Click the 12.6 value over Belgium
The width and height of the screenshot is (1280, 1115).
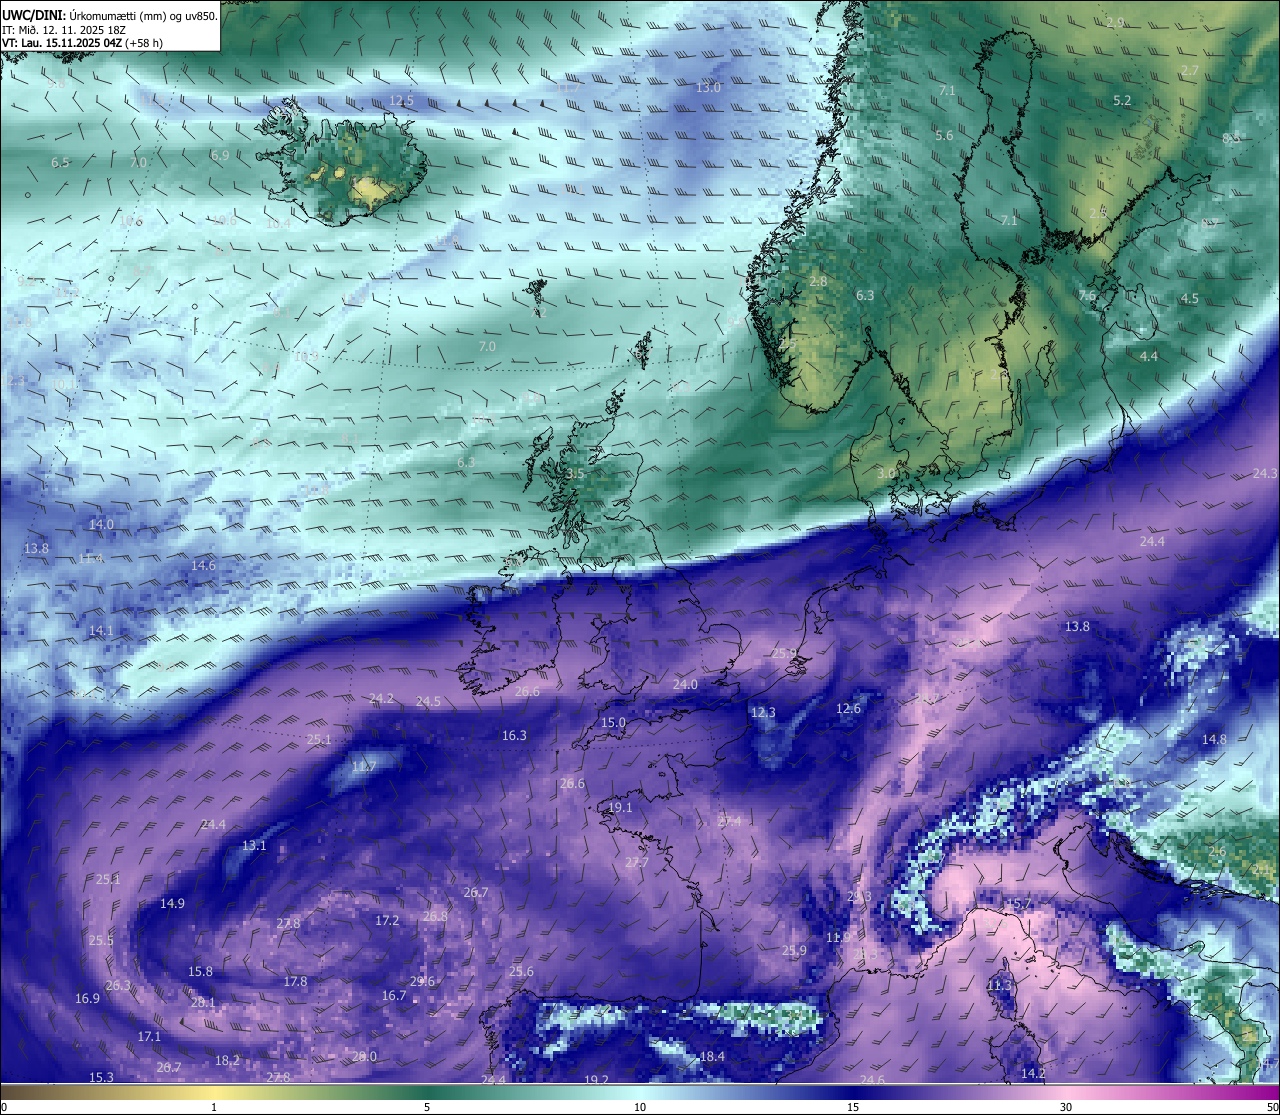(848, 709)
